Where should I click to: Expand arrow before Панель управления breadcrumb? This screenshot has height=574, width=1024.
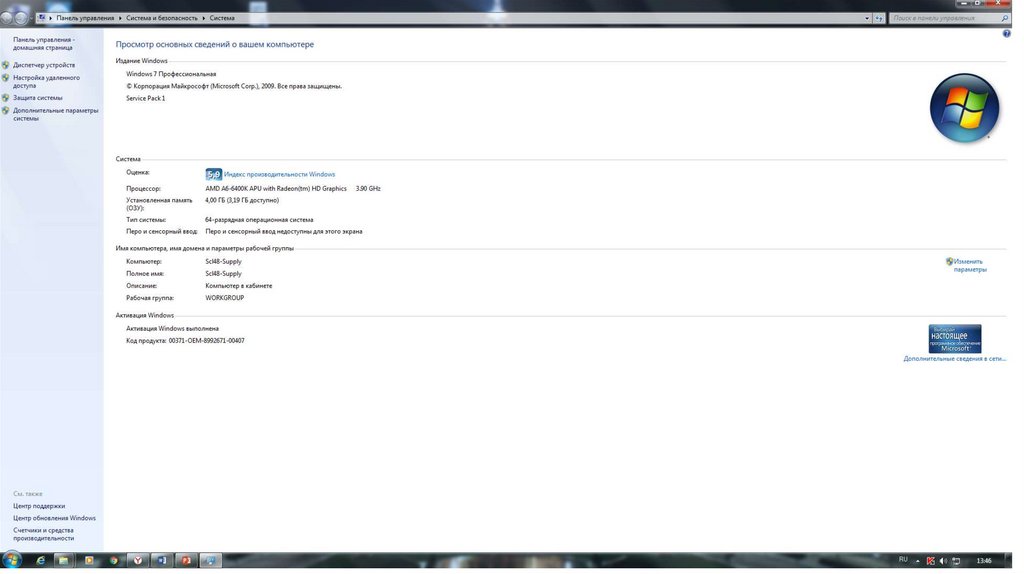pos(51,18)
